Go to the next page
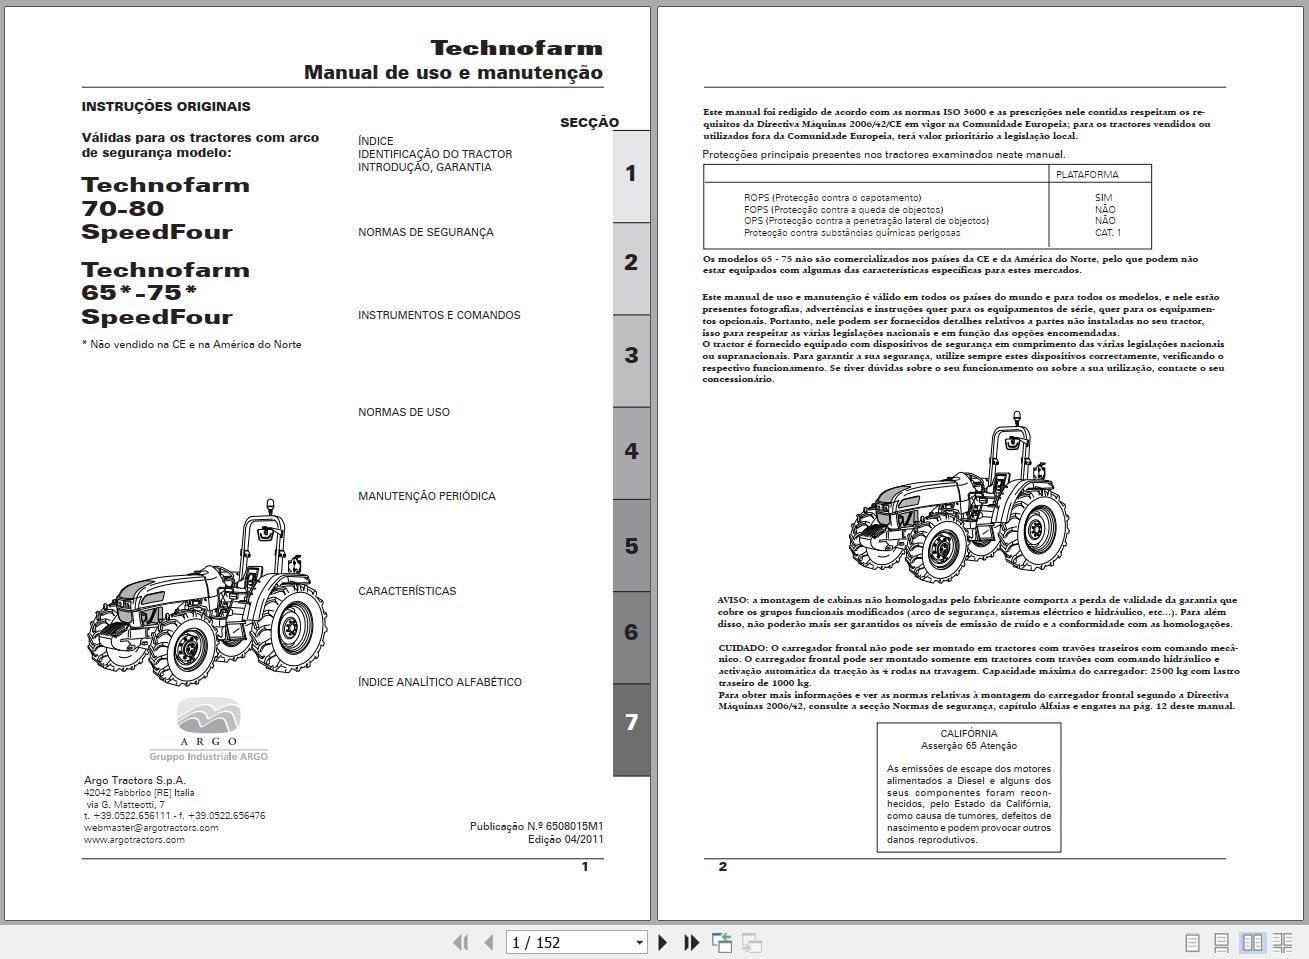Viewport: 1309px width, 959px height. click(x=662, y=942)
